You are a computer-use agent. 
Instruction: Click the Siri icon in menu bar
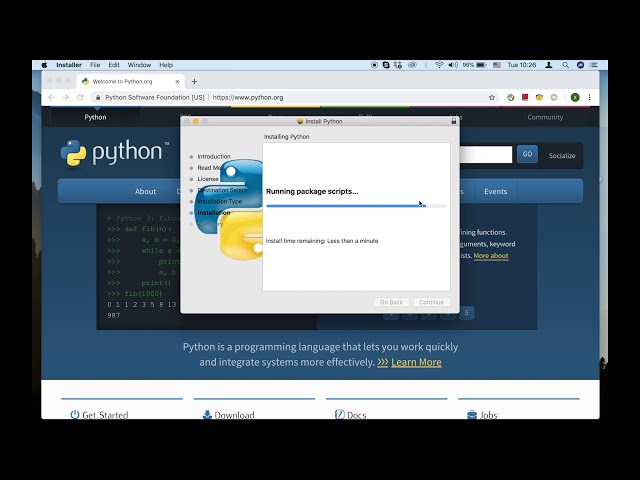click(580, 65)
